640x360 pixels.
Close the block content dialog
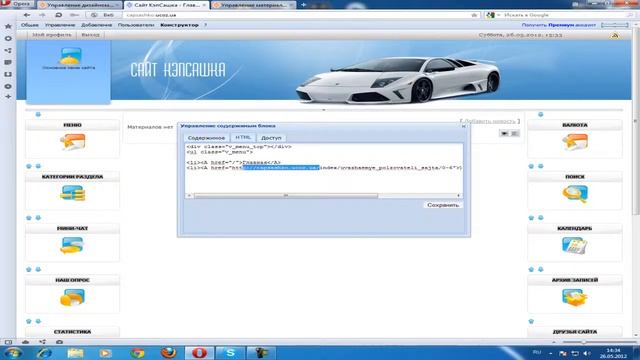click(463, 126)
